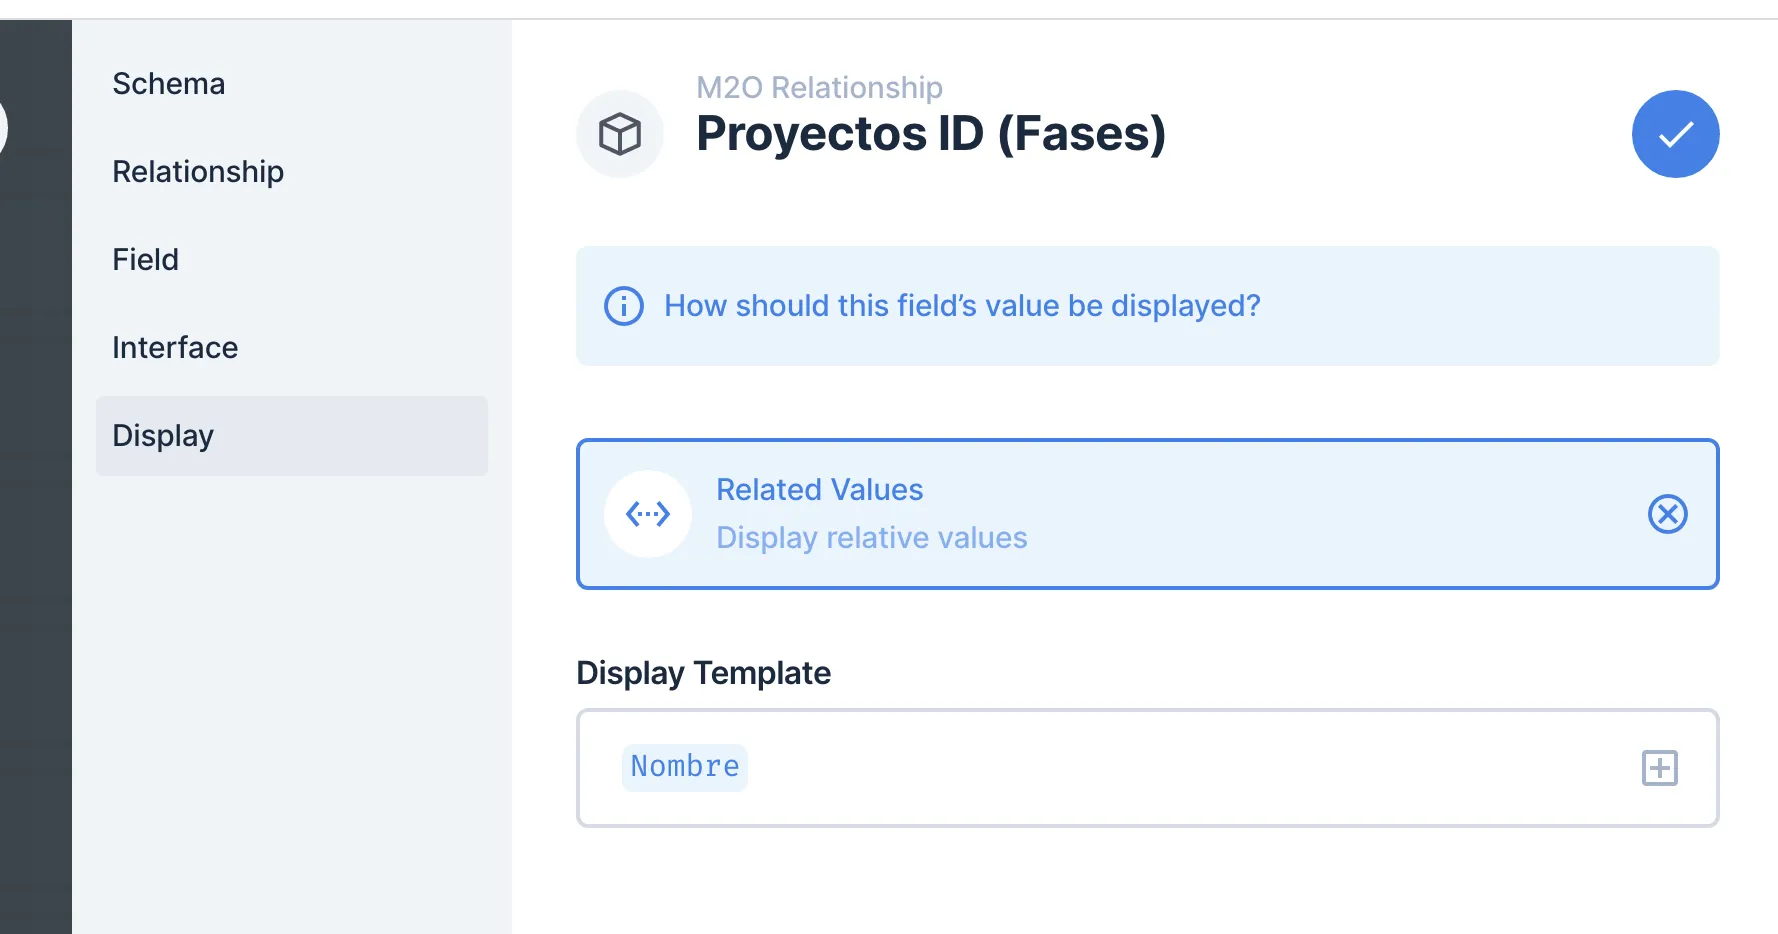Click the info icon in the notice

(x=624, y=306)
